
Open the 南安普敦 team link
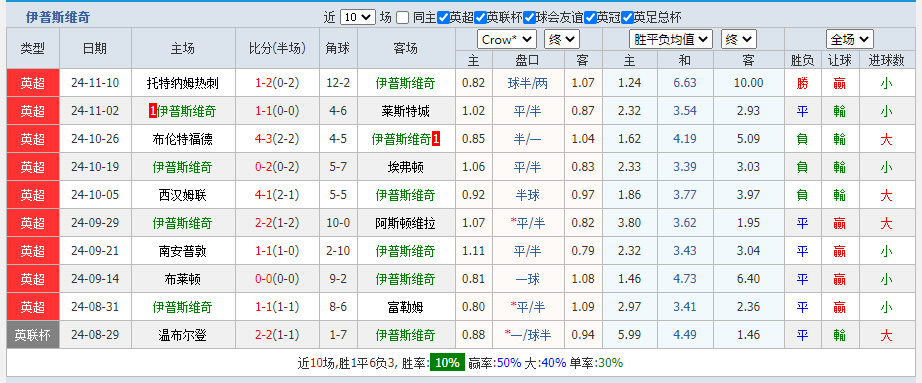pos(182,251)
